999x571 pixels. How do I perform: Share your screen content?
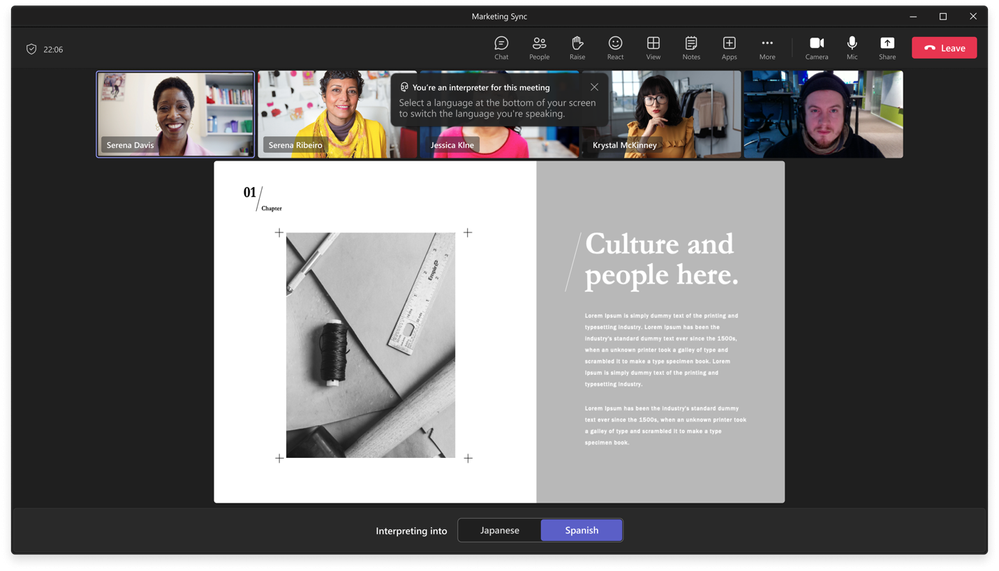(887, 47)
